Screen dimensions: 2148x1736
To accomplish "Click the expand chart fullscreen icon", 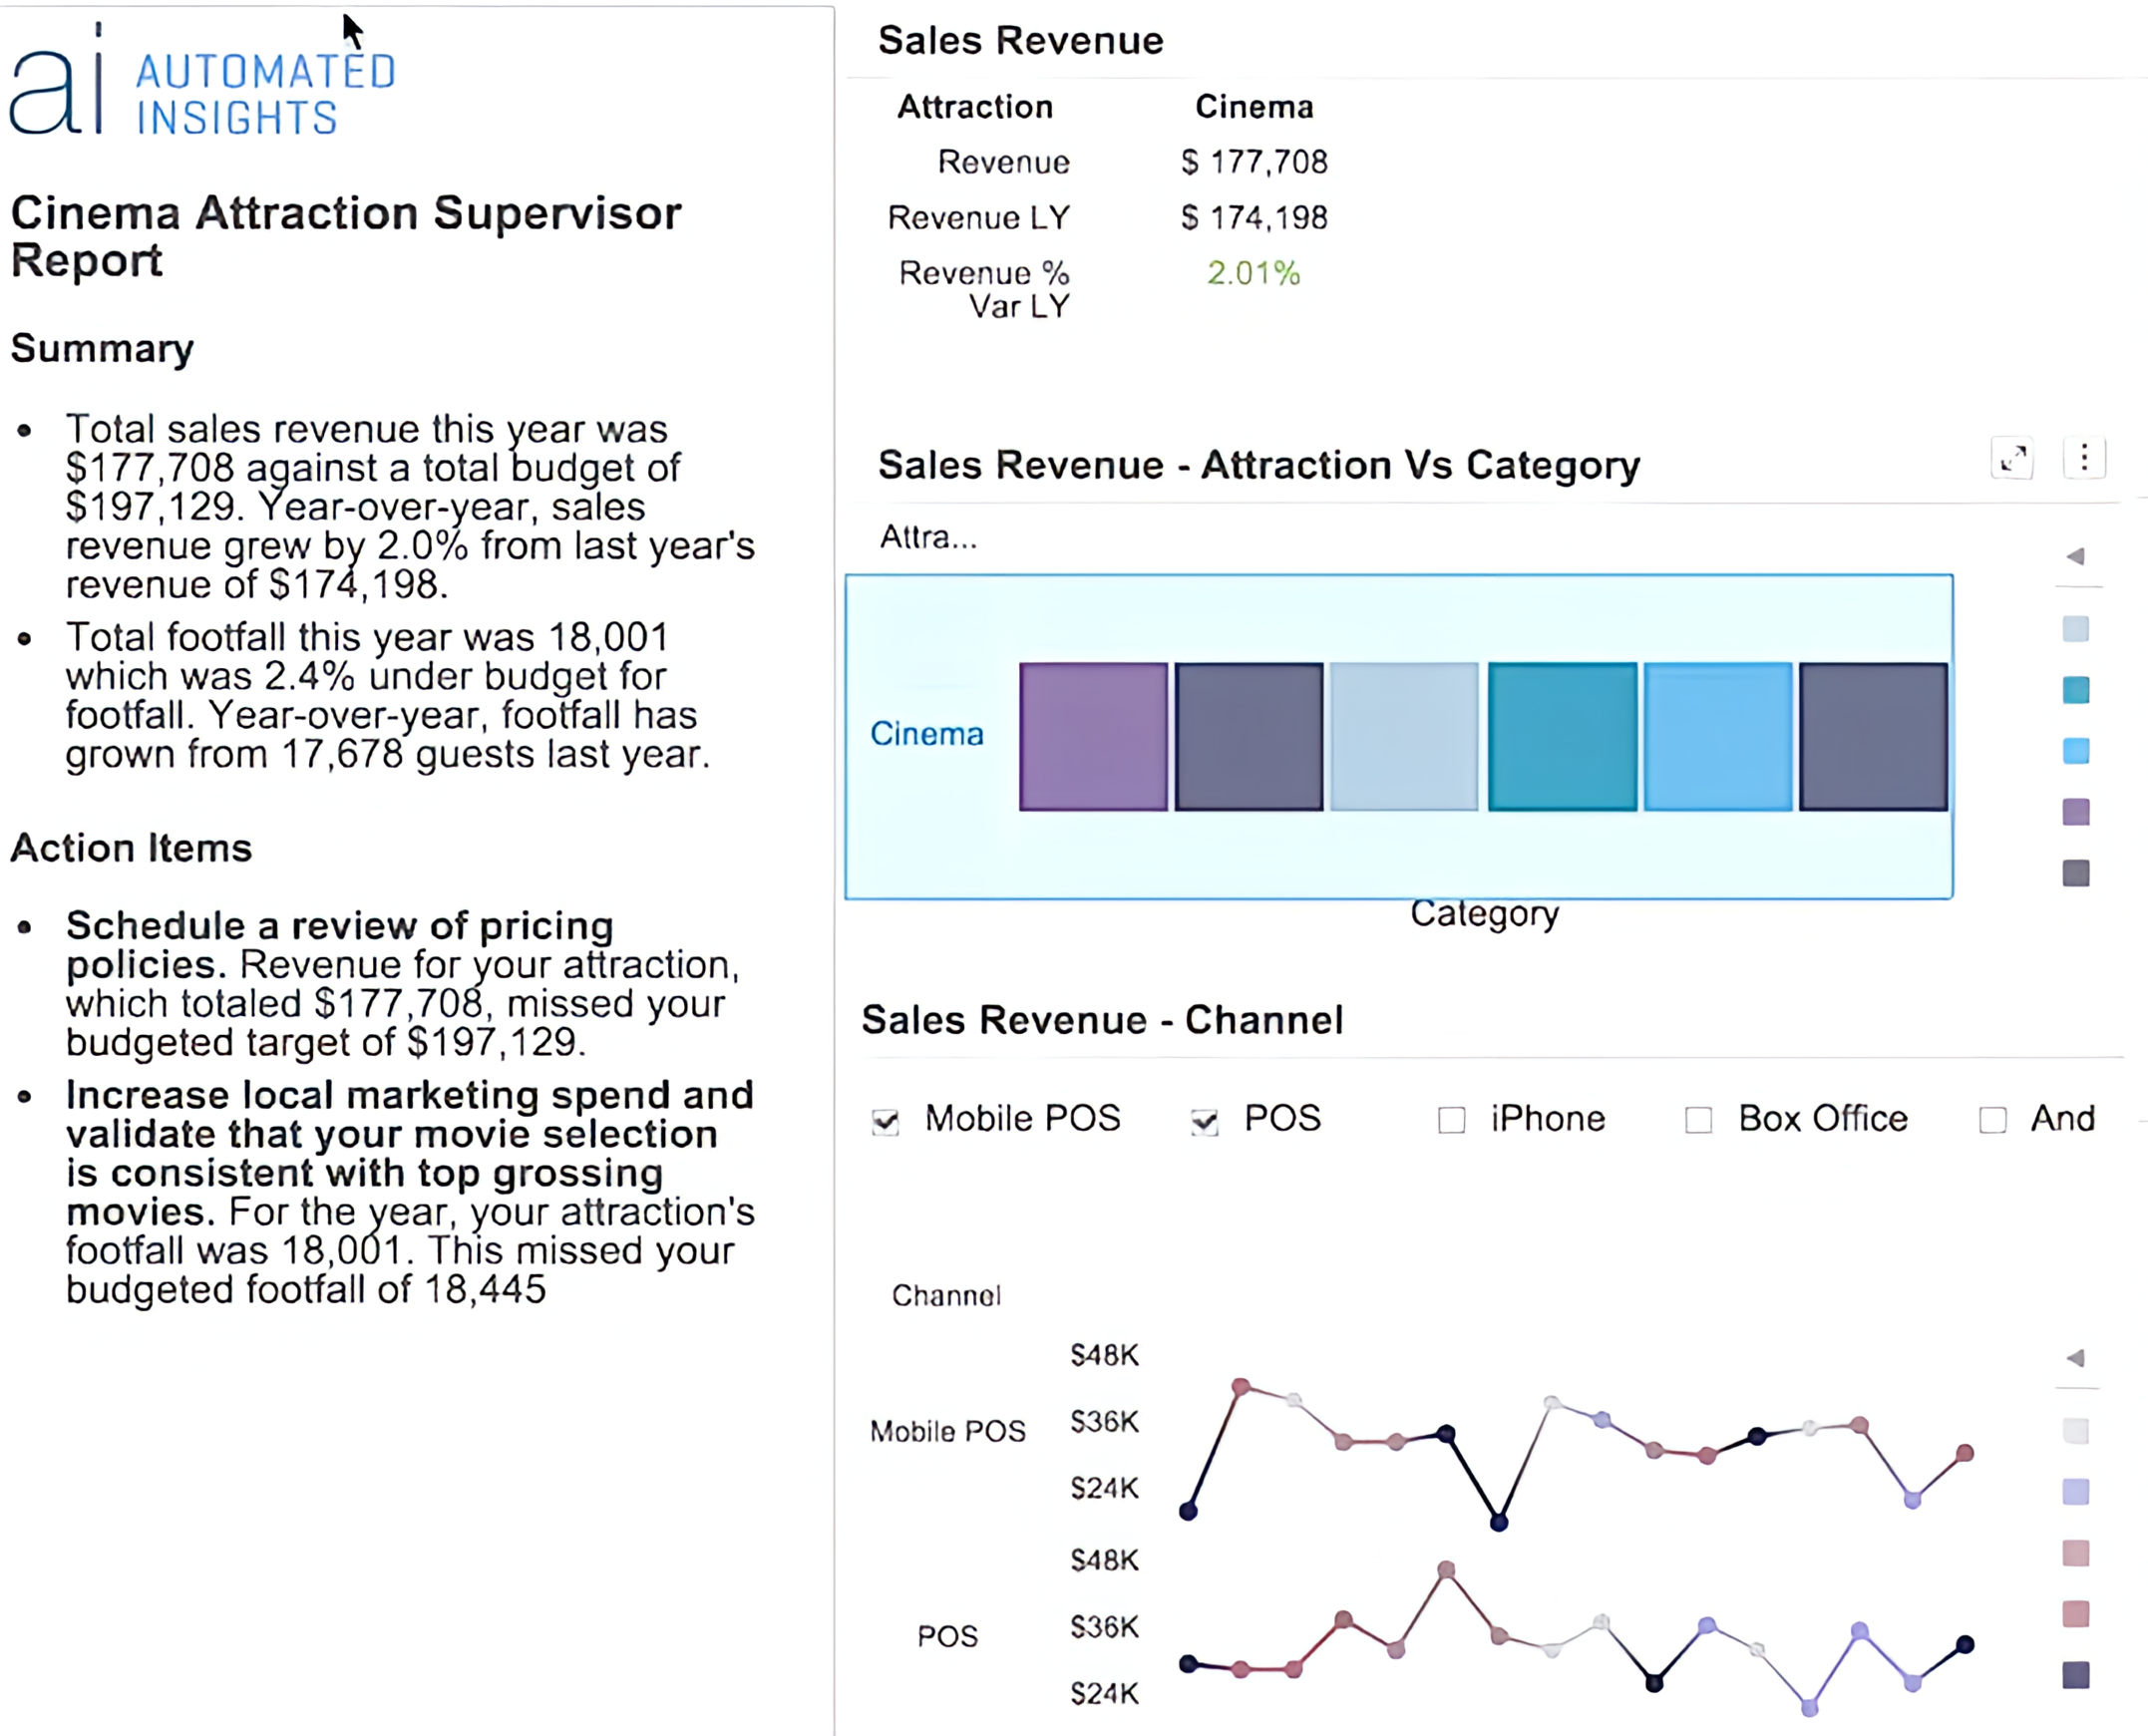I will 2013,459.
